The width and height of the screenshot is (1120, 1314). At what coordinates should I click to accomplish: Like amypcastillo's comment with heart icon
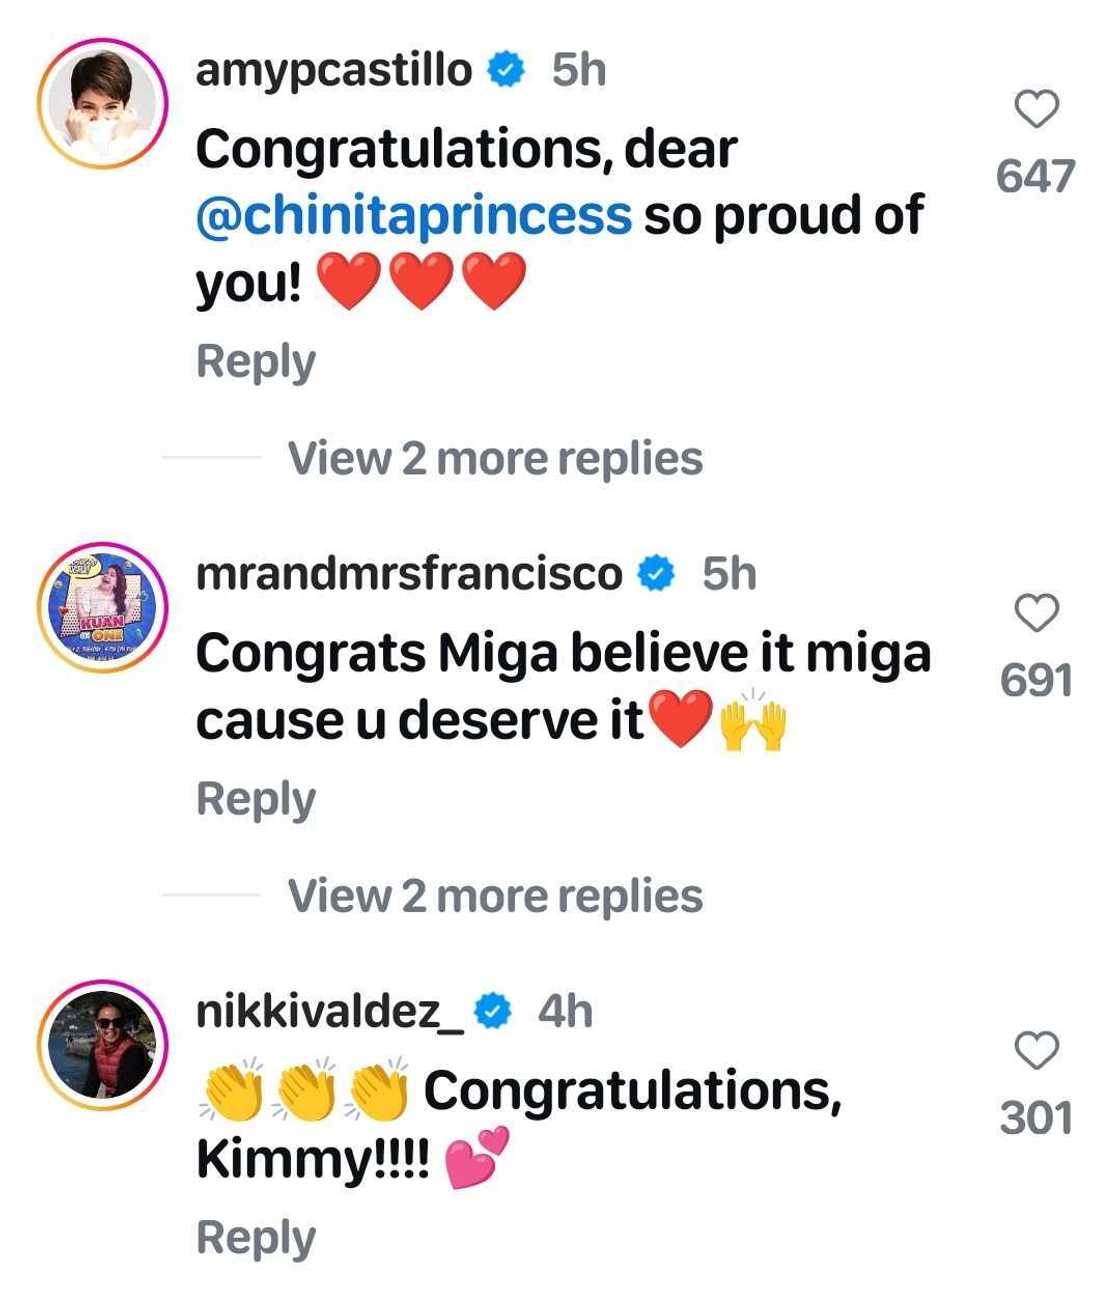tap(1036, 109)
